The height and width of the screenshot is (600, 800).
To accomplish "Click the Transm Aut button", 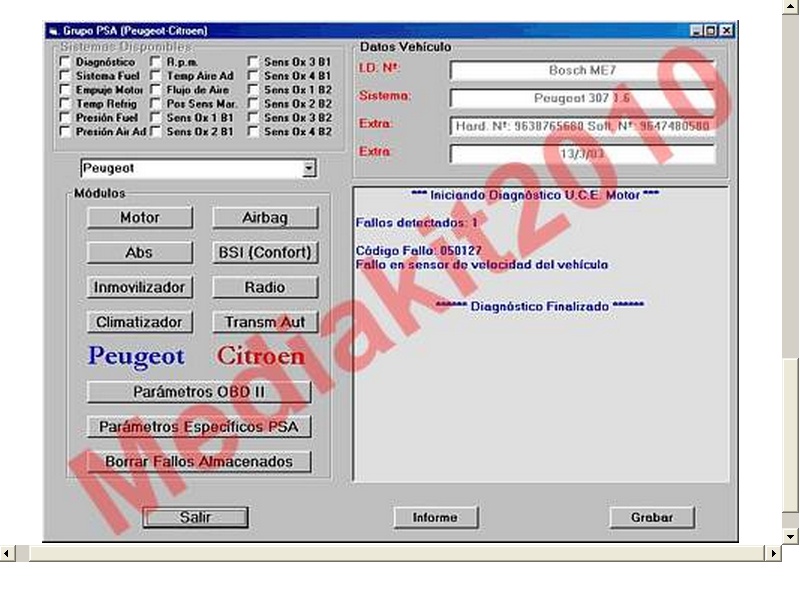I will tap(265, 322).
